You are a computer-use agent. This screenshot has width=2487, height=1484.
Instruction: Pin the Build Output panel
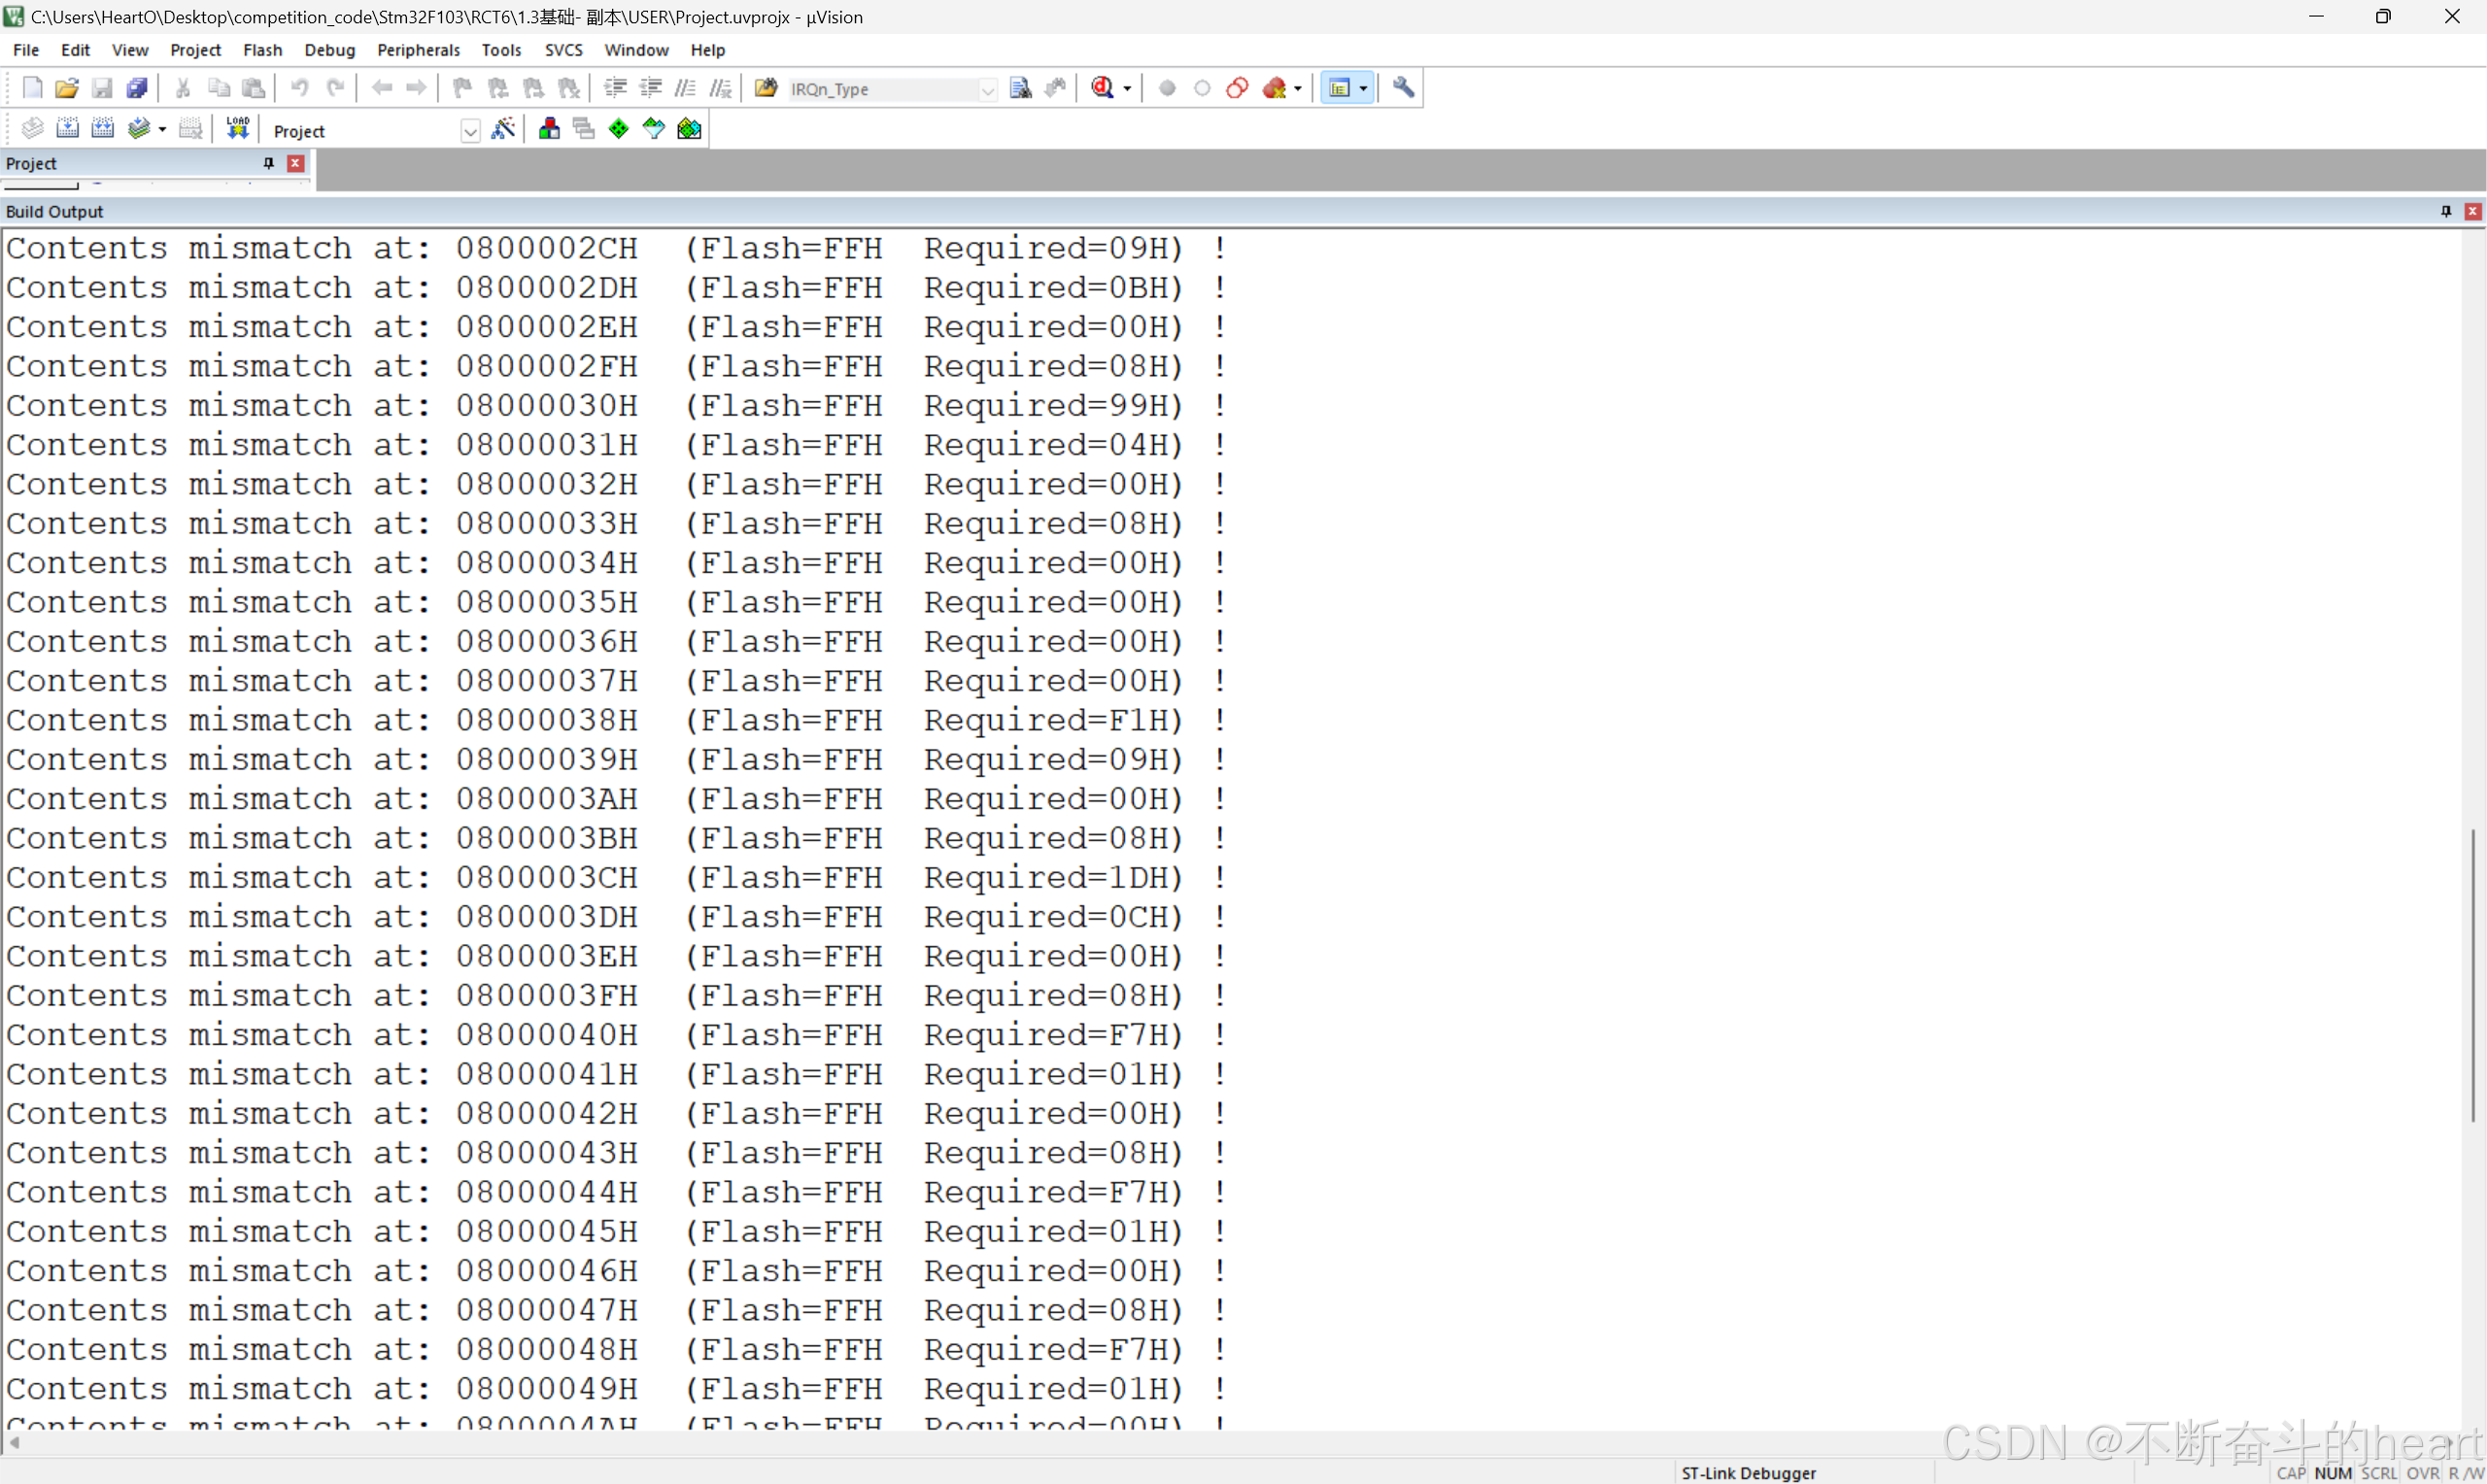2444,211
